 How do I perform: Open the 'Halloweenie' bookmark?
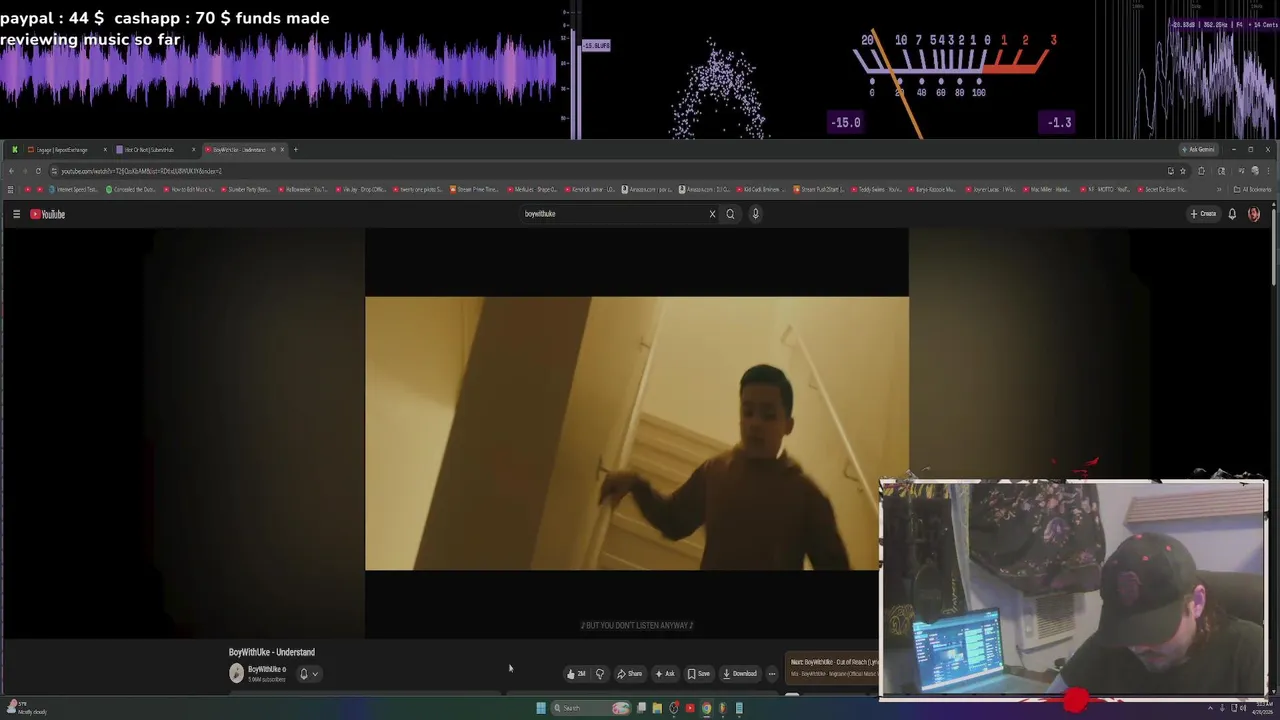(304, 189)
